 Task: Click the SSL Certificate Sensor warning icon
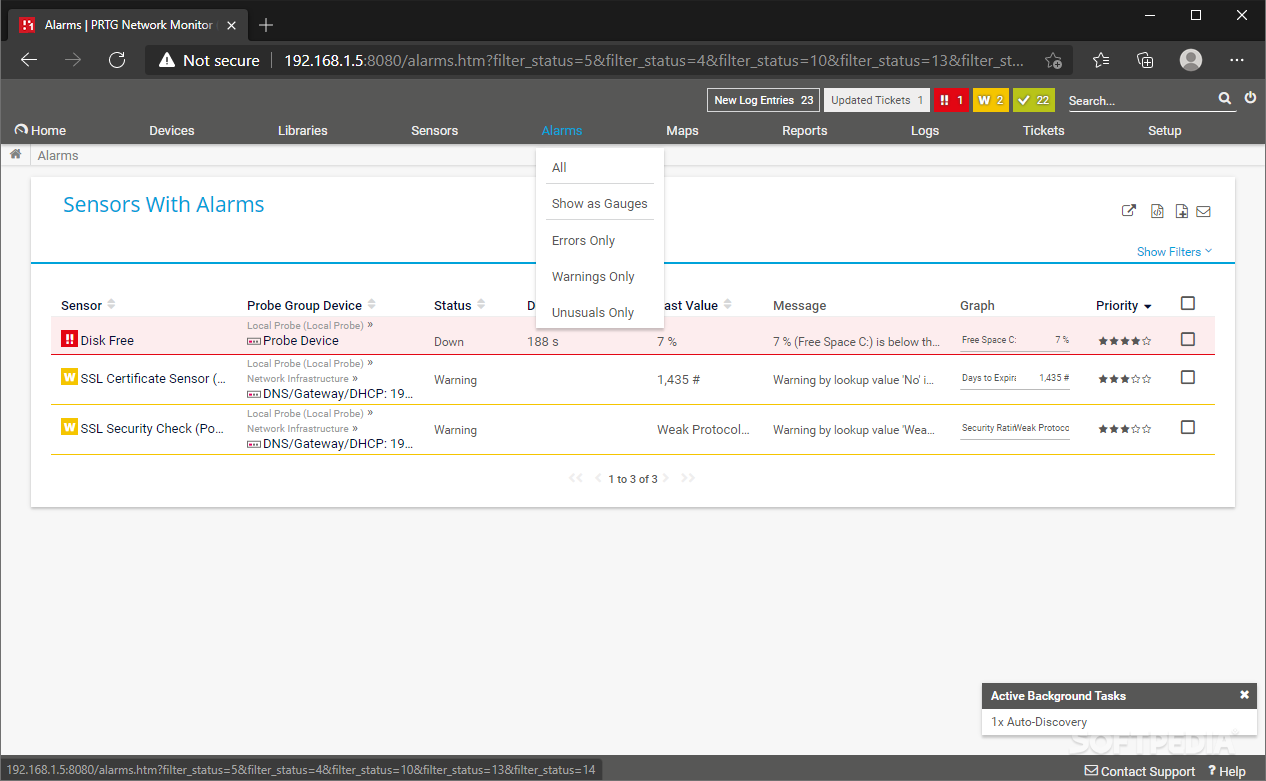pyautogui.click(x=69, y=377)
